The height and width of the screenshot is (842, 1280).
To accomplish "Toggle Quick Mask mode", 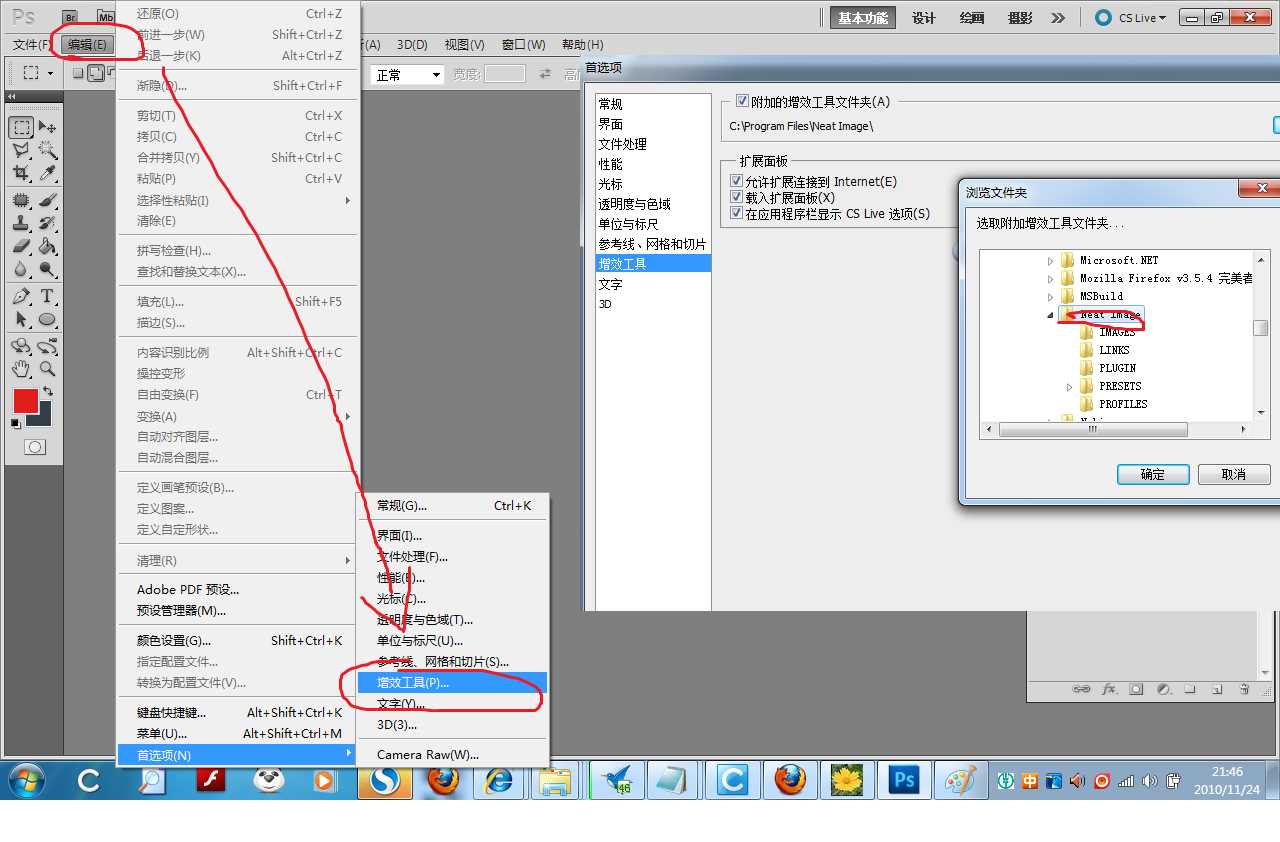I will point(35,447).
